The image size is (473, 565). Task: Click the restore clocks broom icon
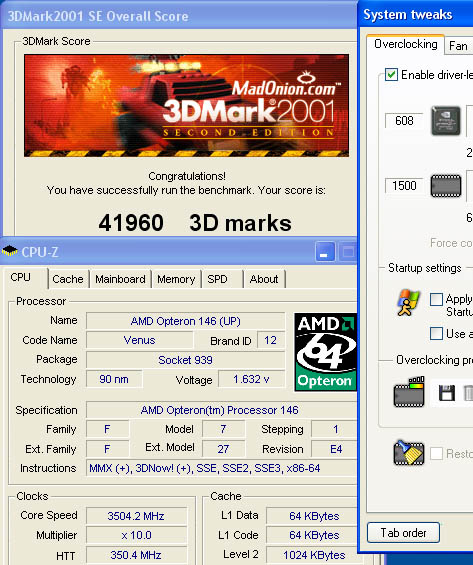coord(409,453)
